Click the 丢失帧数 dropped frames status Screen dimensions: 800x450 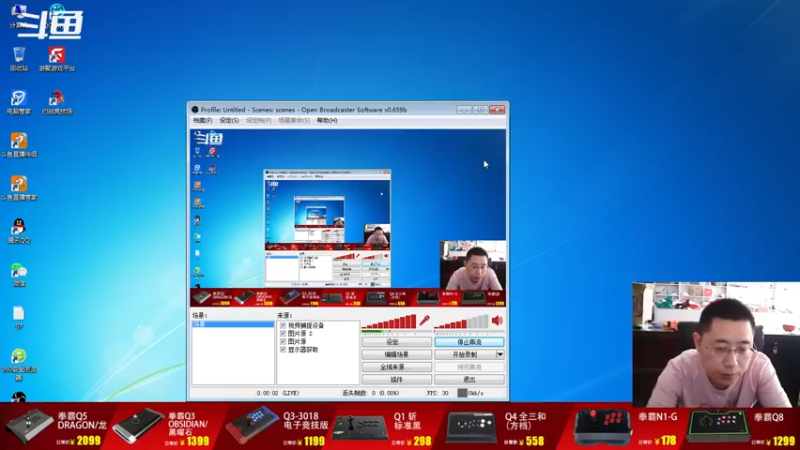pos(370,393)
